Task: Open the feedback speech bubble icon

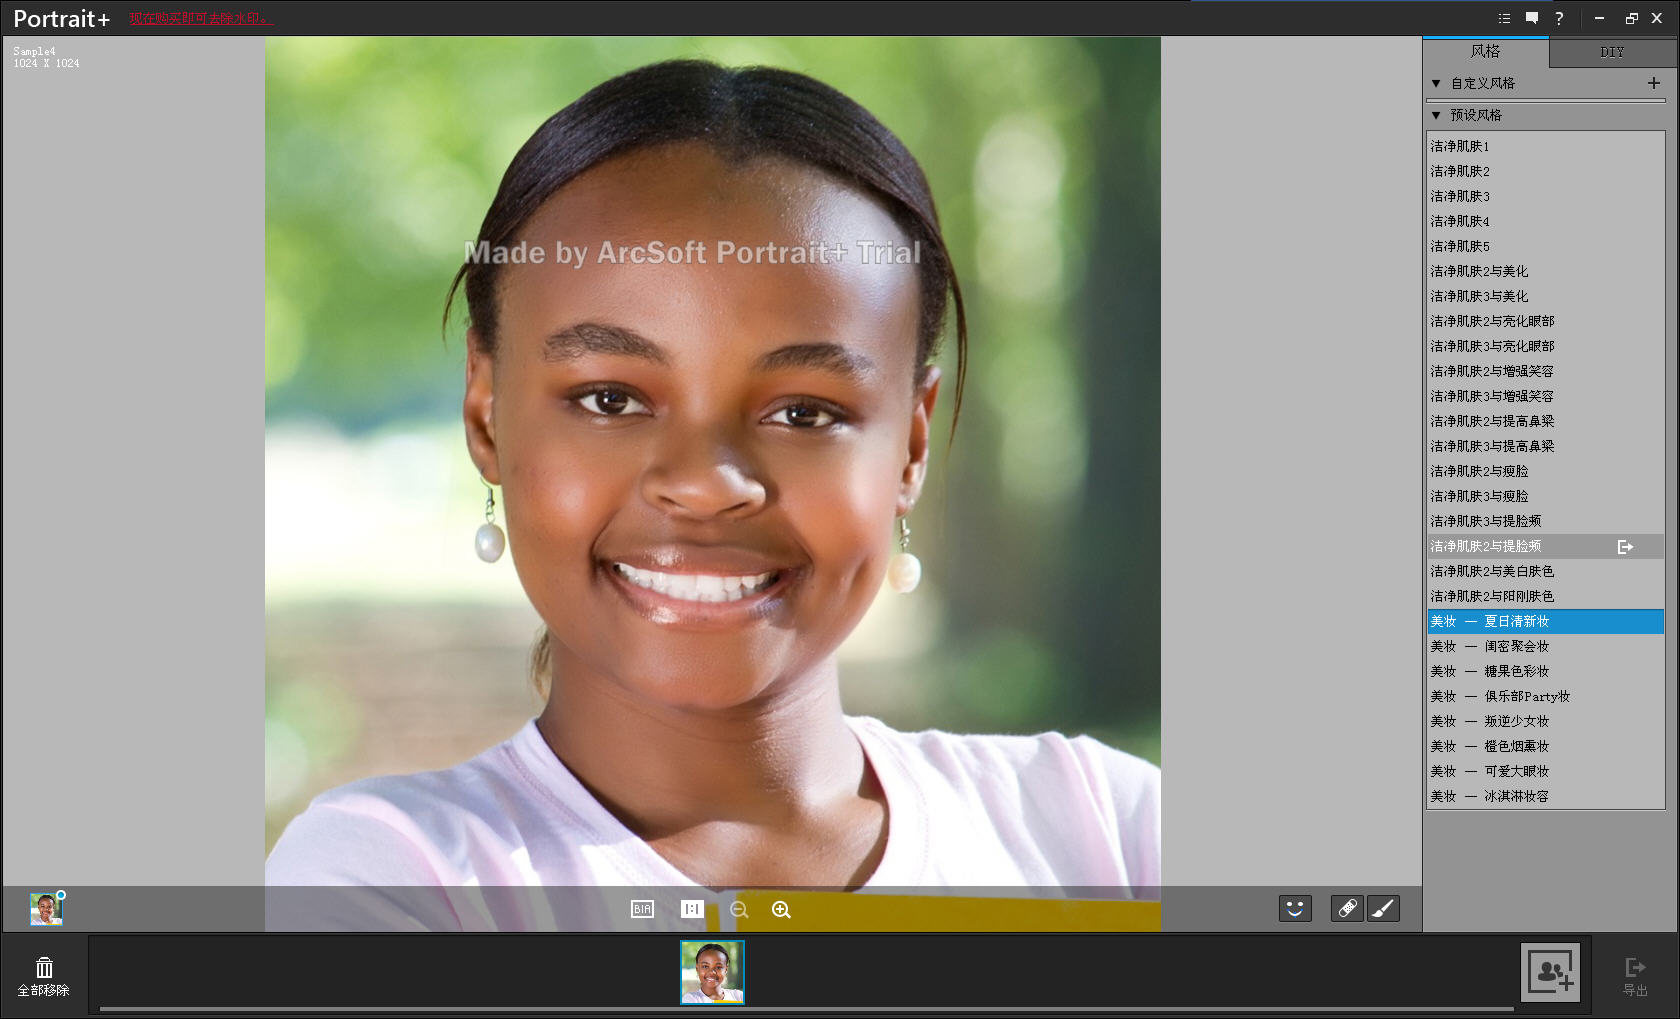Action: coord(1531,18)
